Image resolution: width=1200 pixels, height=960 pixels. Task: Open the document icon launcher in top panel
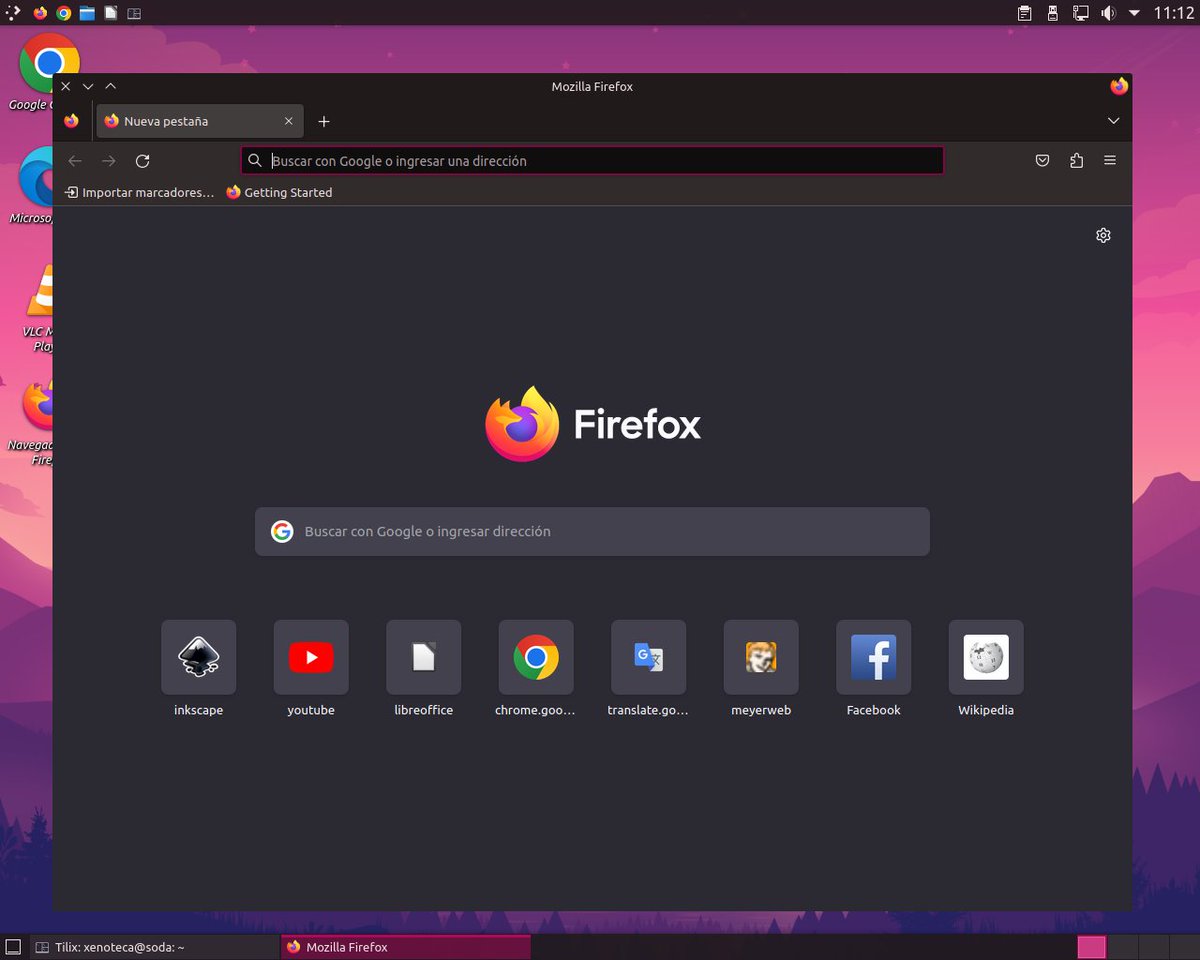pyautogui.click(x=111, y=13)
